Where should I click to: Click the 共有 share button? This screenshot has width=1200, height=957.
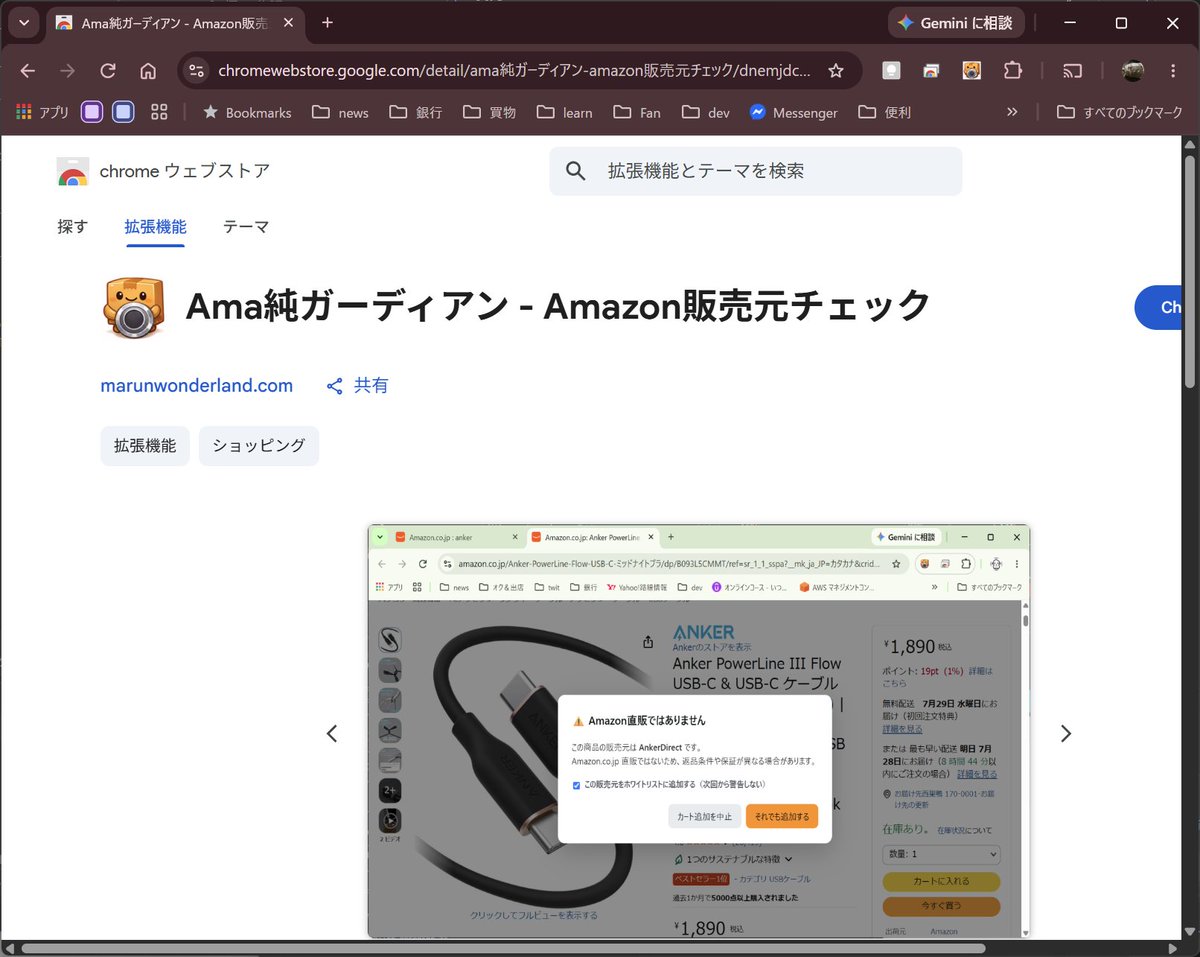tap(357, 386)
